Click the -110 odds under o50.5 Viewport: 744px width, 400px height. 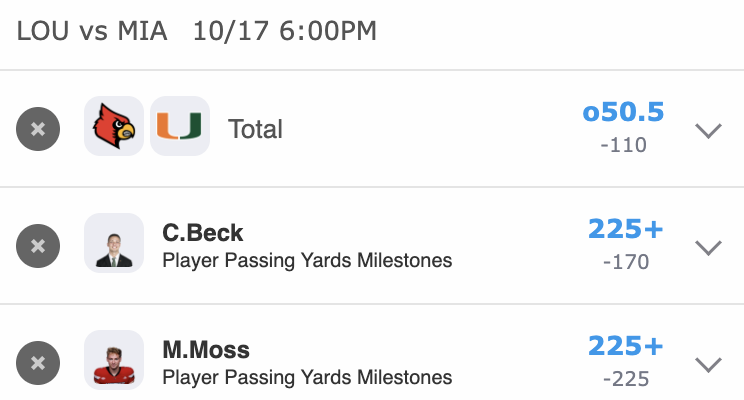point(624,145)
